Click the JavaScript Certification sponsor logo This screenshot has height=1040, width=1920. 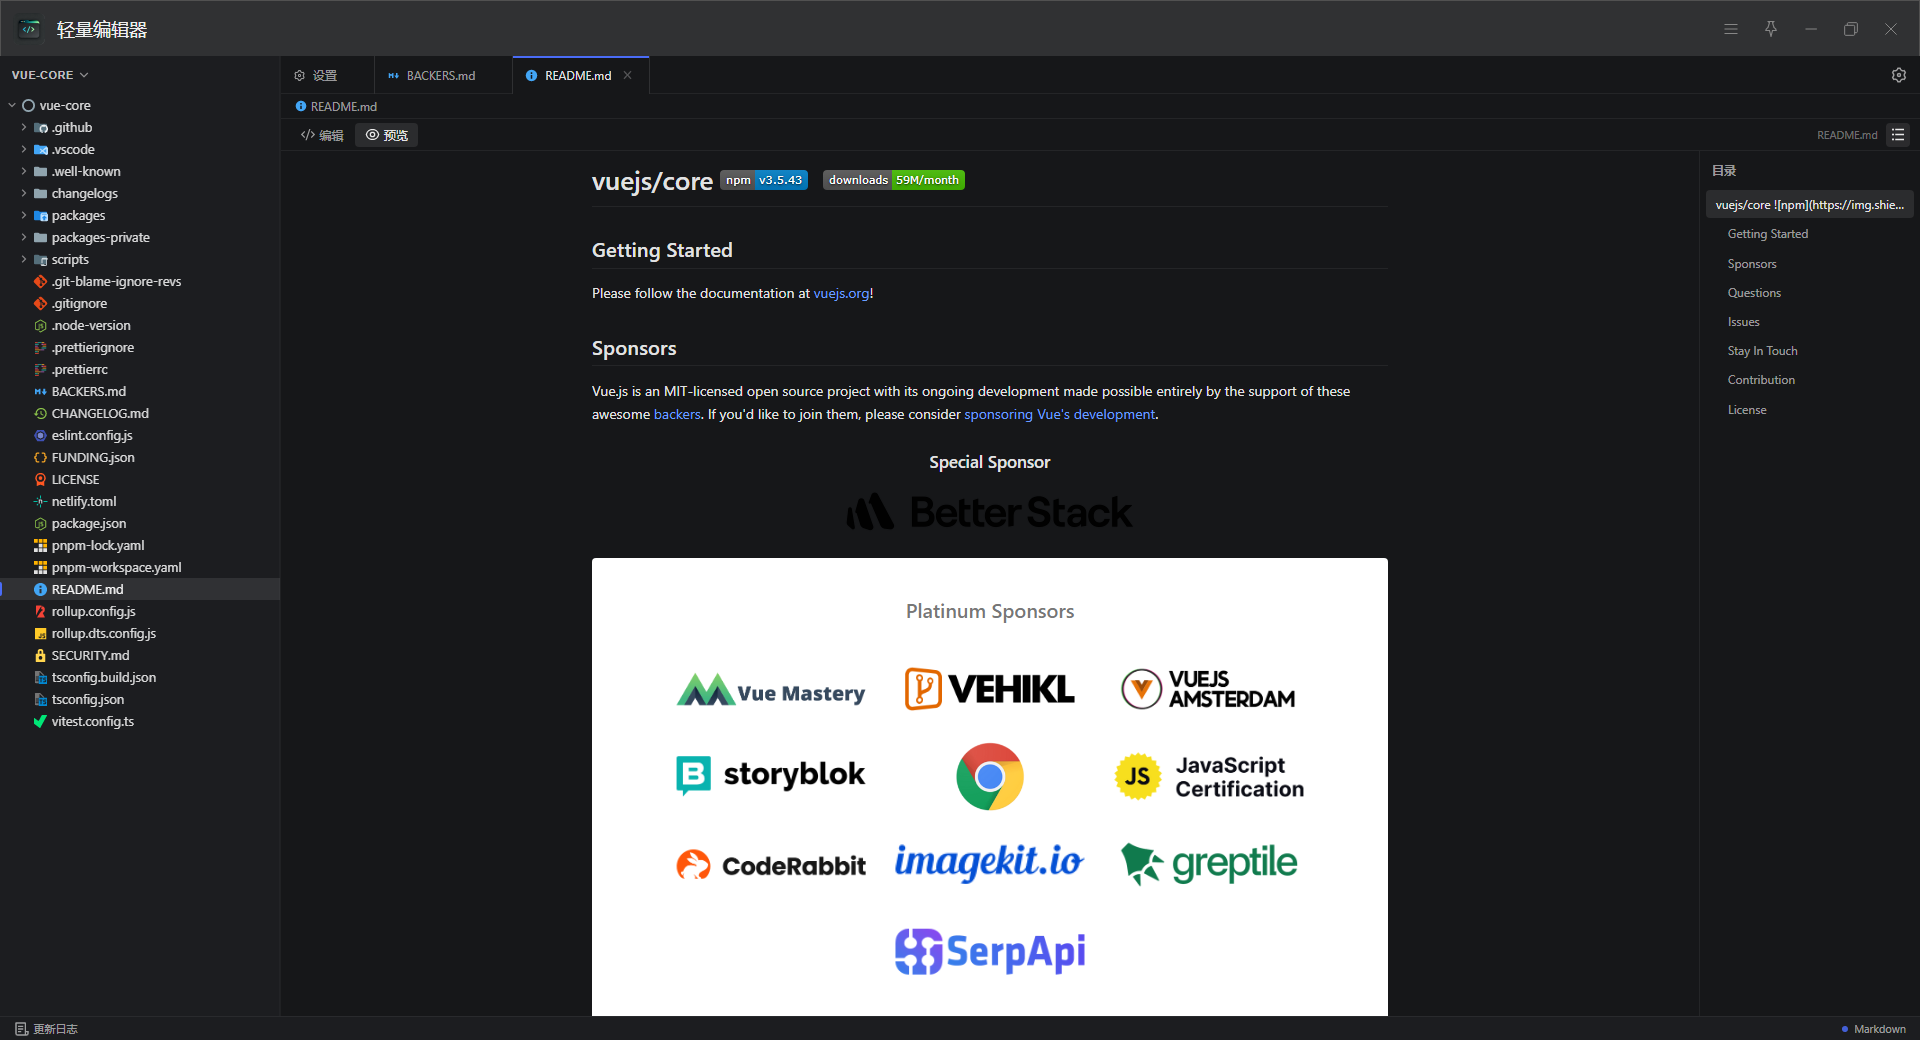(x=1209, y=777)
